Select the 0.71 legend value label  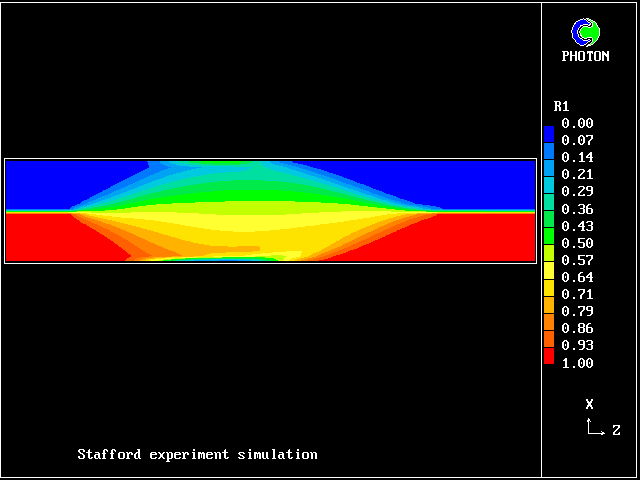point(577,294)
